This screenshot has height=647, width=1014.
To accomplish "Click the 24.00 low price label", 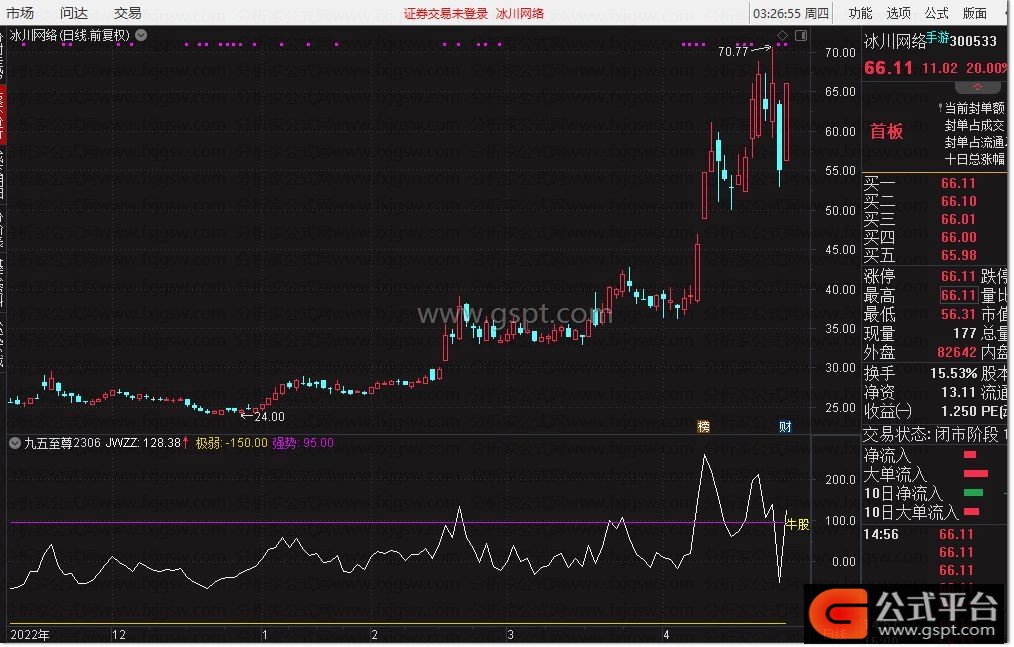I will point(269,417).
